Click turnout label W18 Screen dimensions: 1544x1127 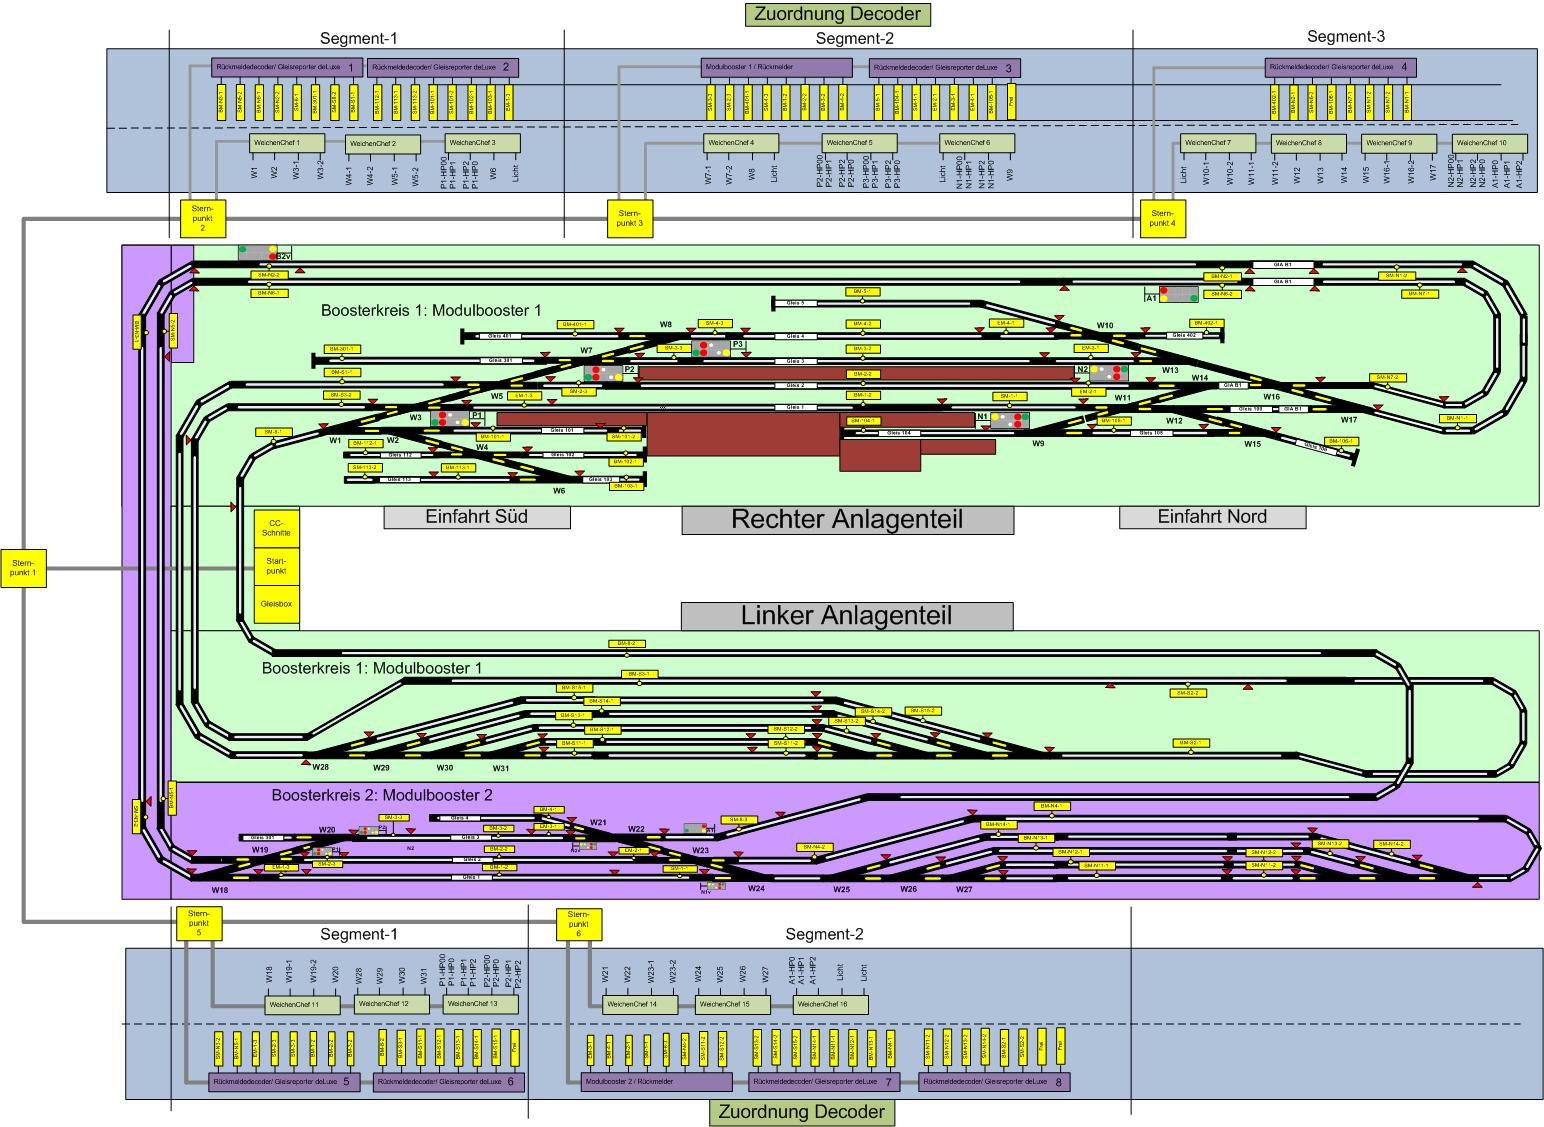pos(220,889)
